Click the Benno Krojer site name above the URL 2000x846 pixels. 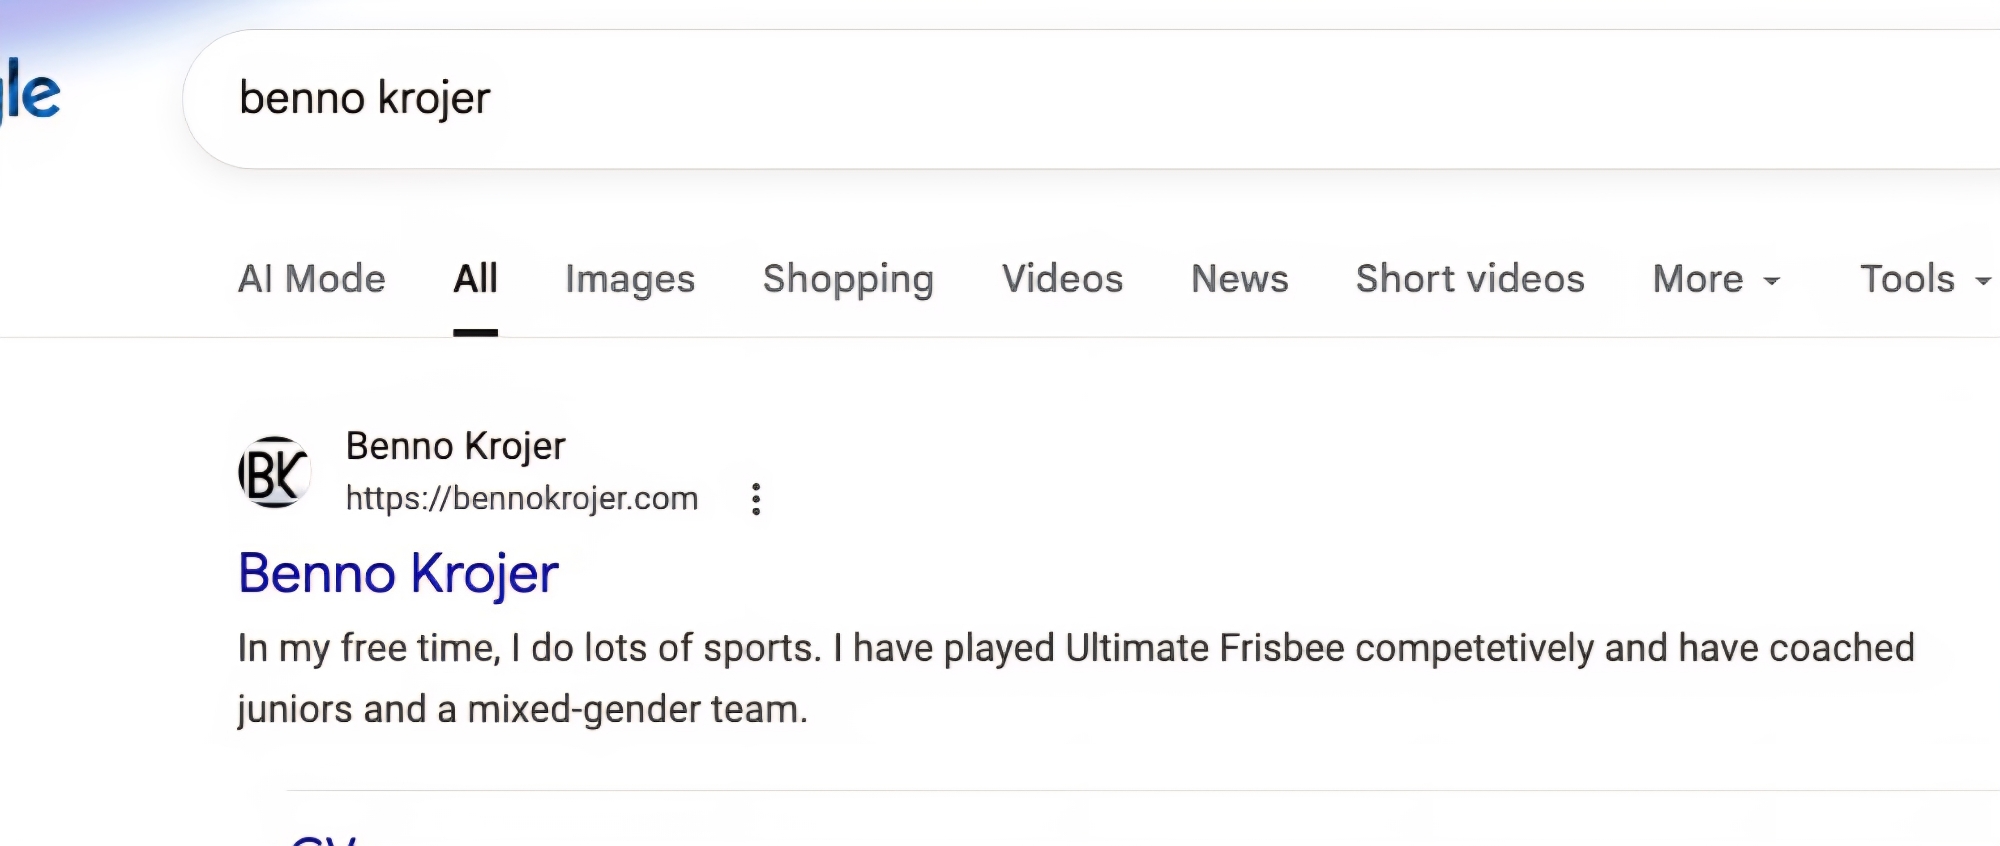(x=455, y=446)
